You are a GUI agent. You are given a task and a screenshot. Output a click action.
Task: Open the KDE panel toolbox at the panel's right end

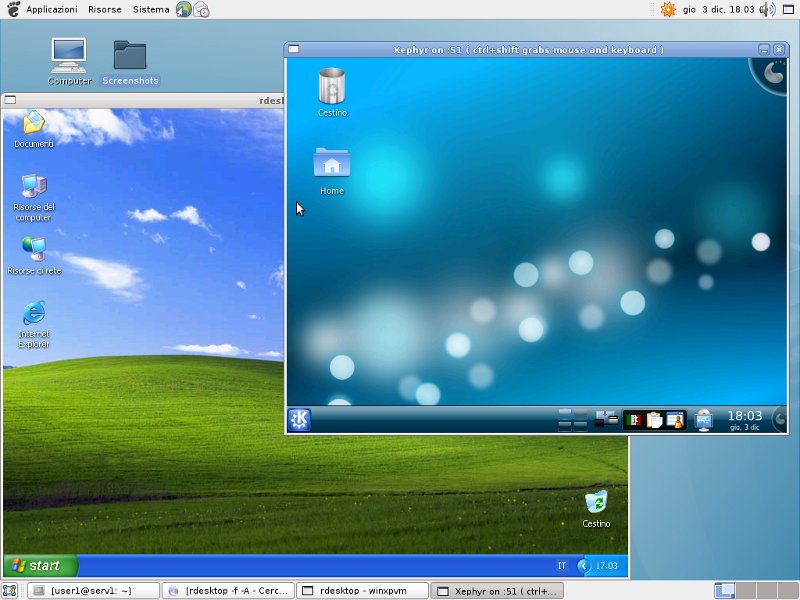tap(779, 420)
